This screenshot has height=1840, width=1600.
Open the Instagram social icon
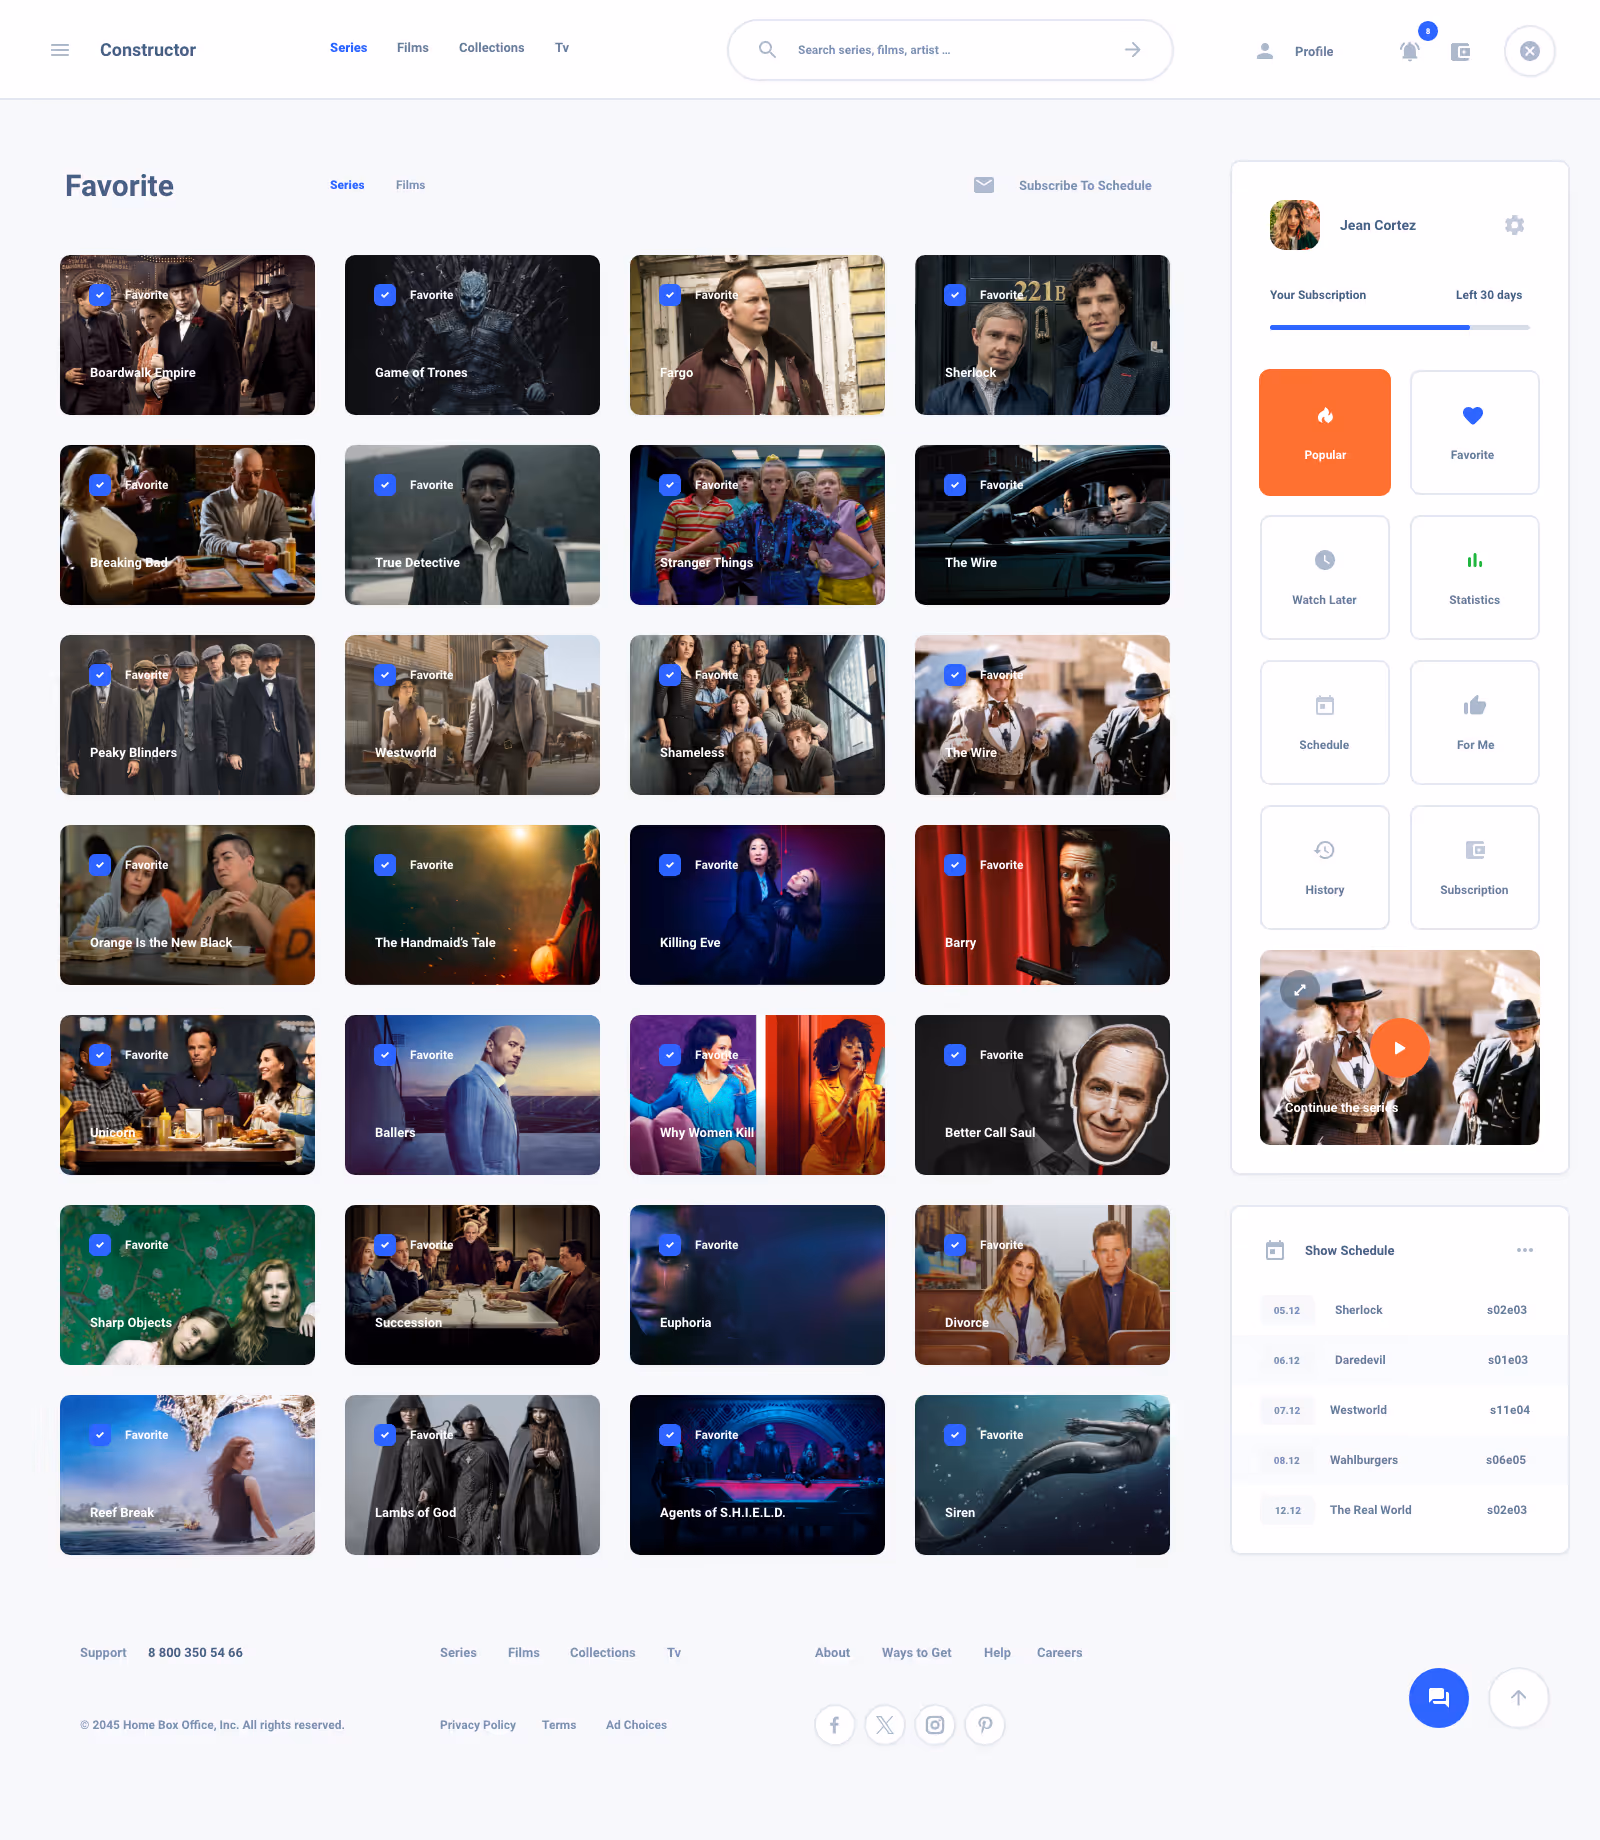(935, 1725)
